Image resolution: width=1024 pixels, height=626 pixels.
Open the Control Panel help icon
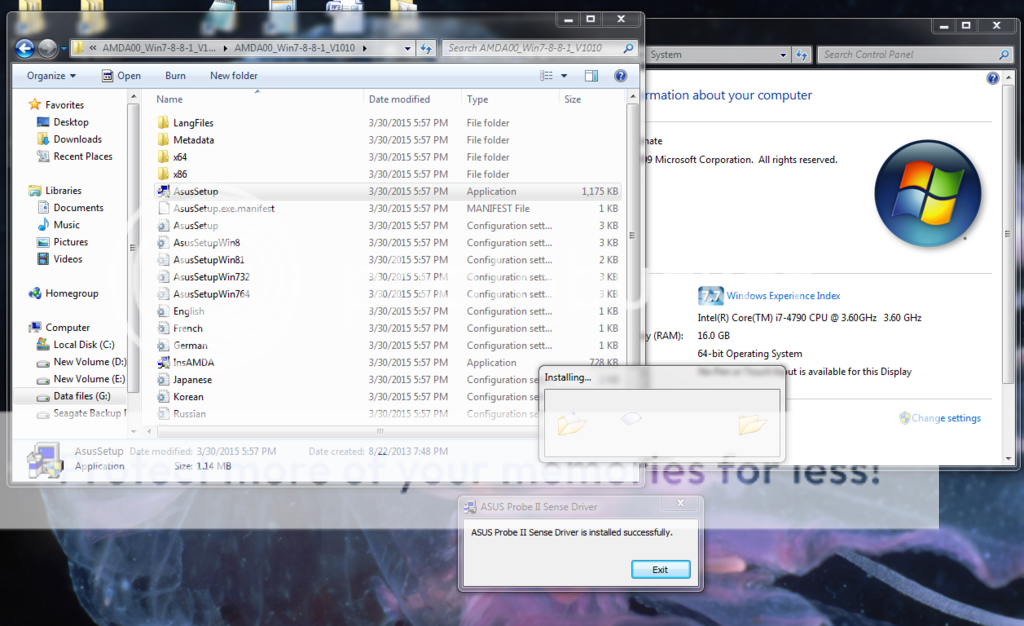pyautogui.click(x=993, y=78)
